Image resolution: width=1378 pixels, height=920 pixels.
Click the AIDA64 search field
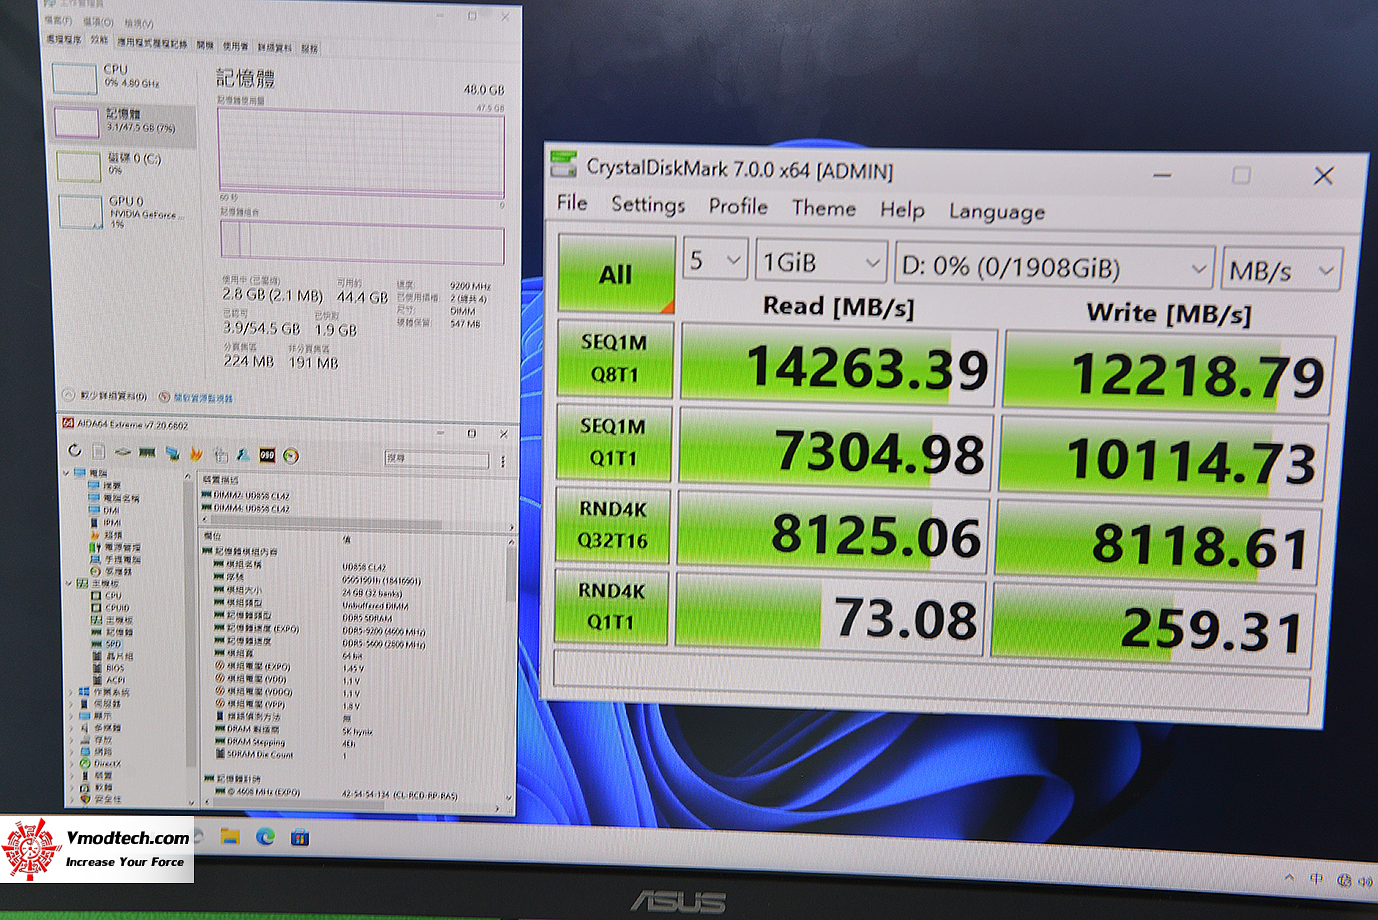(437, 459)
